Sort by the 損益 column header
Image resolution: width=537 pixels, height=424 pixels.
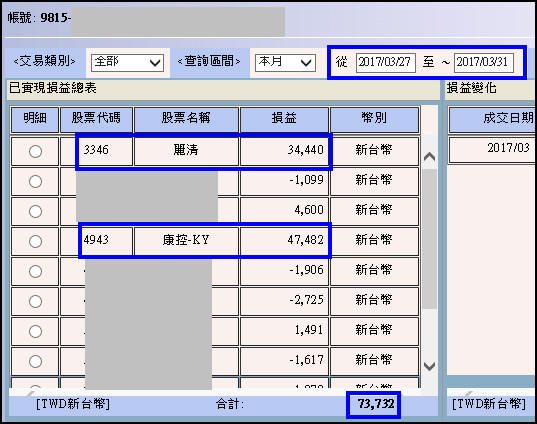click(x=284, y=120)
